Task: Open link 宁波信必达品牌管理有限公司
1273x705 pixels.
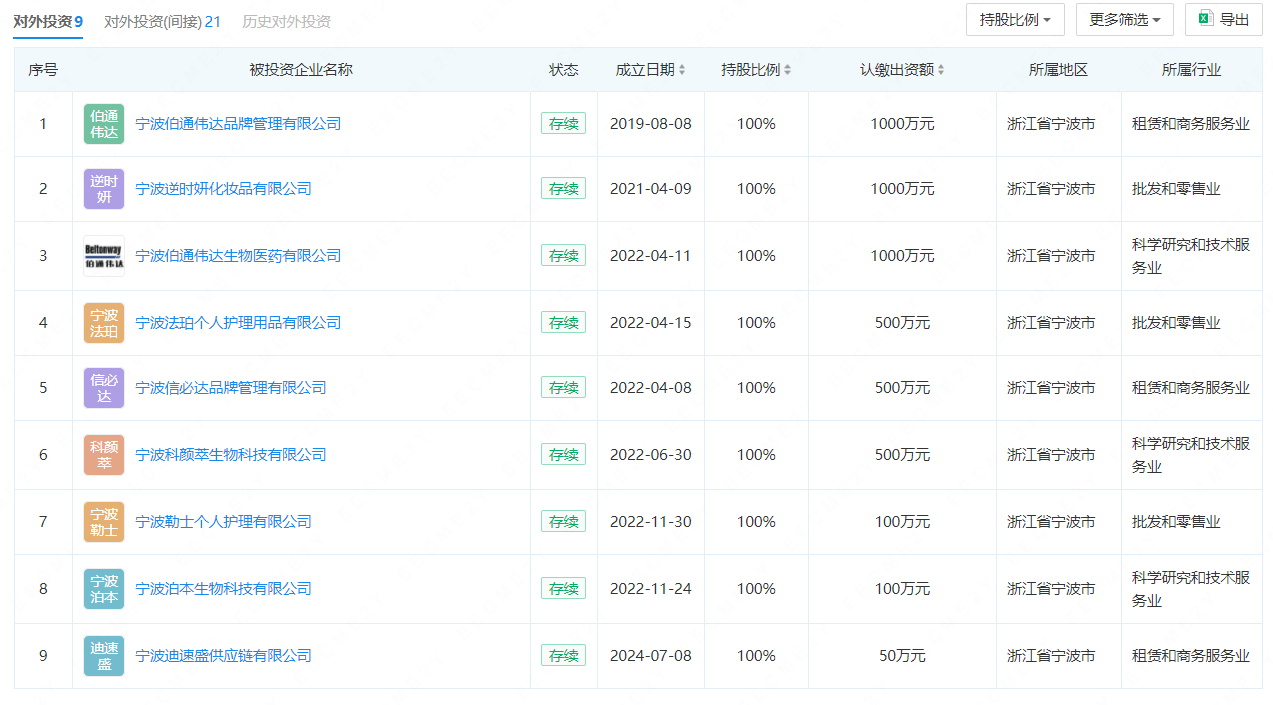Action: [x=231, y=388]
